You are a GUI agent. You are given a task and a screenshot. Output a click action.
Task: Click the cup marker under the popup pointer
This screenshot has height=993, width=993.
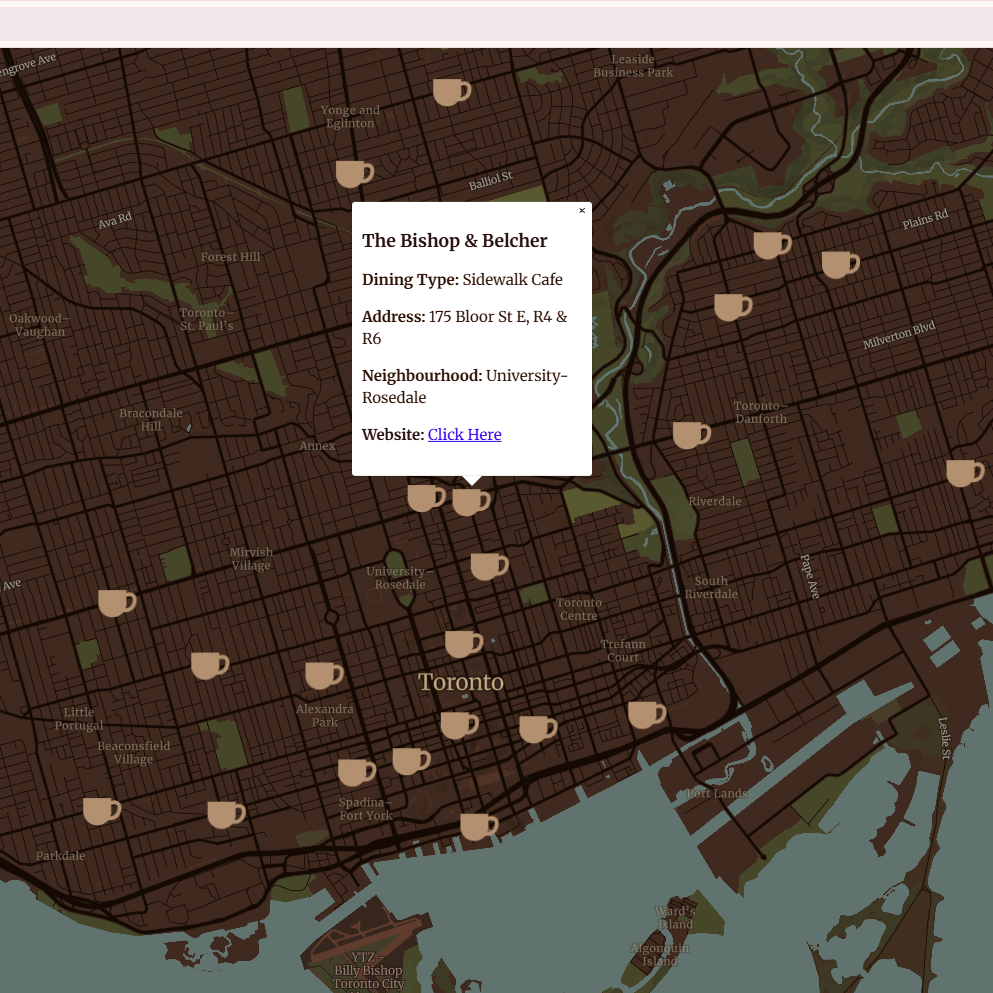470,501
